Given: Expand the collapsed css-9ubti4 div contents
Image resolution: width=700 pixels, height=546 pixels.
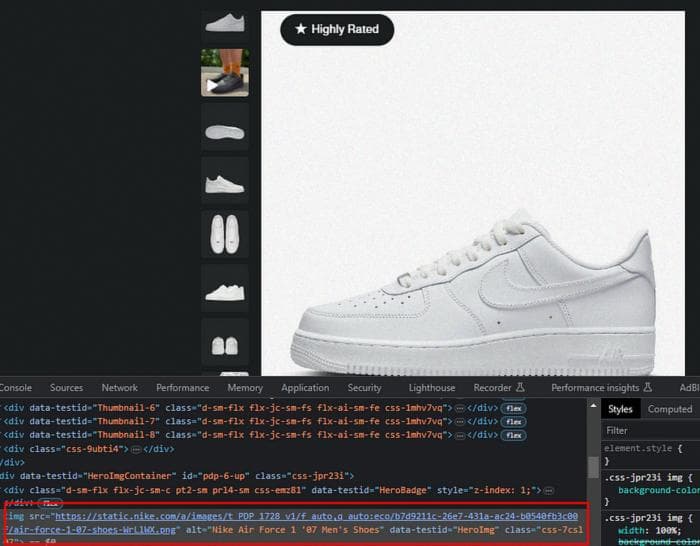Looking at the screenshot, I should pyautogui.click(x=136, y=449).
